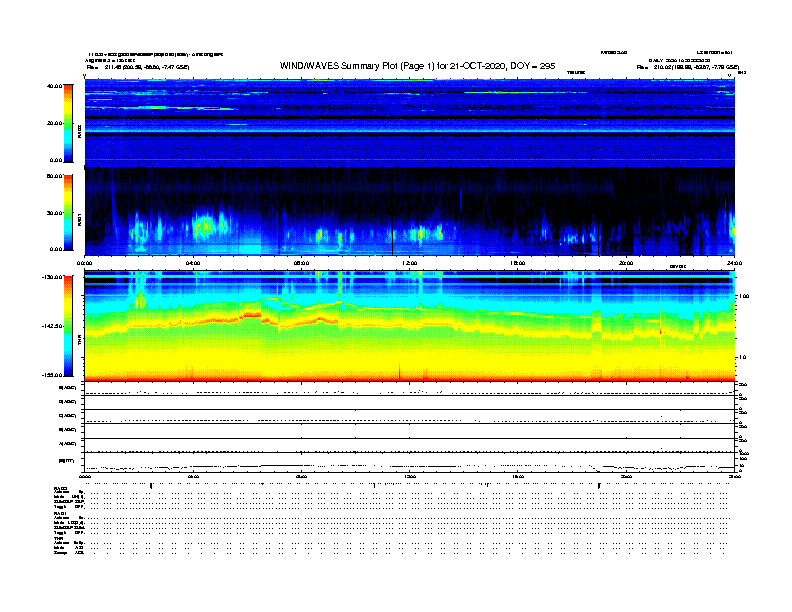792x612 pixels.
Task: Click the 20:00 tick under RAD1 panel
Action: point(626,263)
